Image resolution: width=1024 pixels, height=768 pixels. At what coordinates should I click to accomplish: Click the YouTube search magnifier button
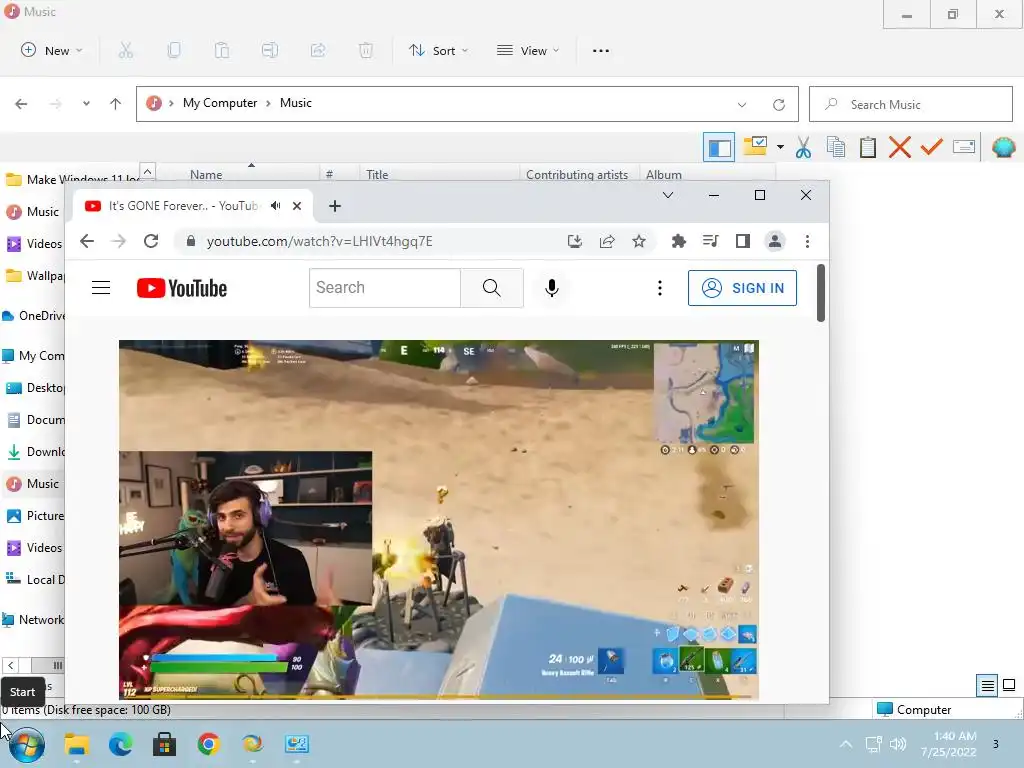(492, 287)
